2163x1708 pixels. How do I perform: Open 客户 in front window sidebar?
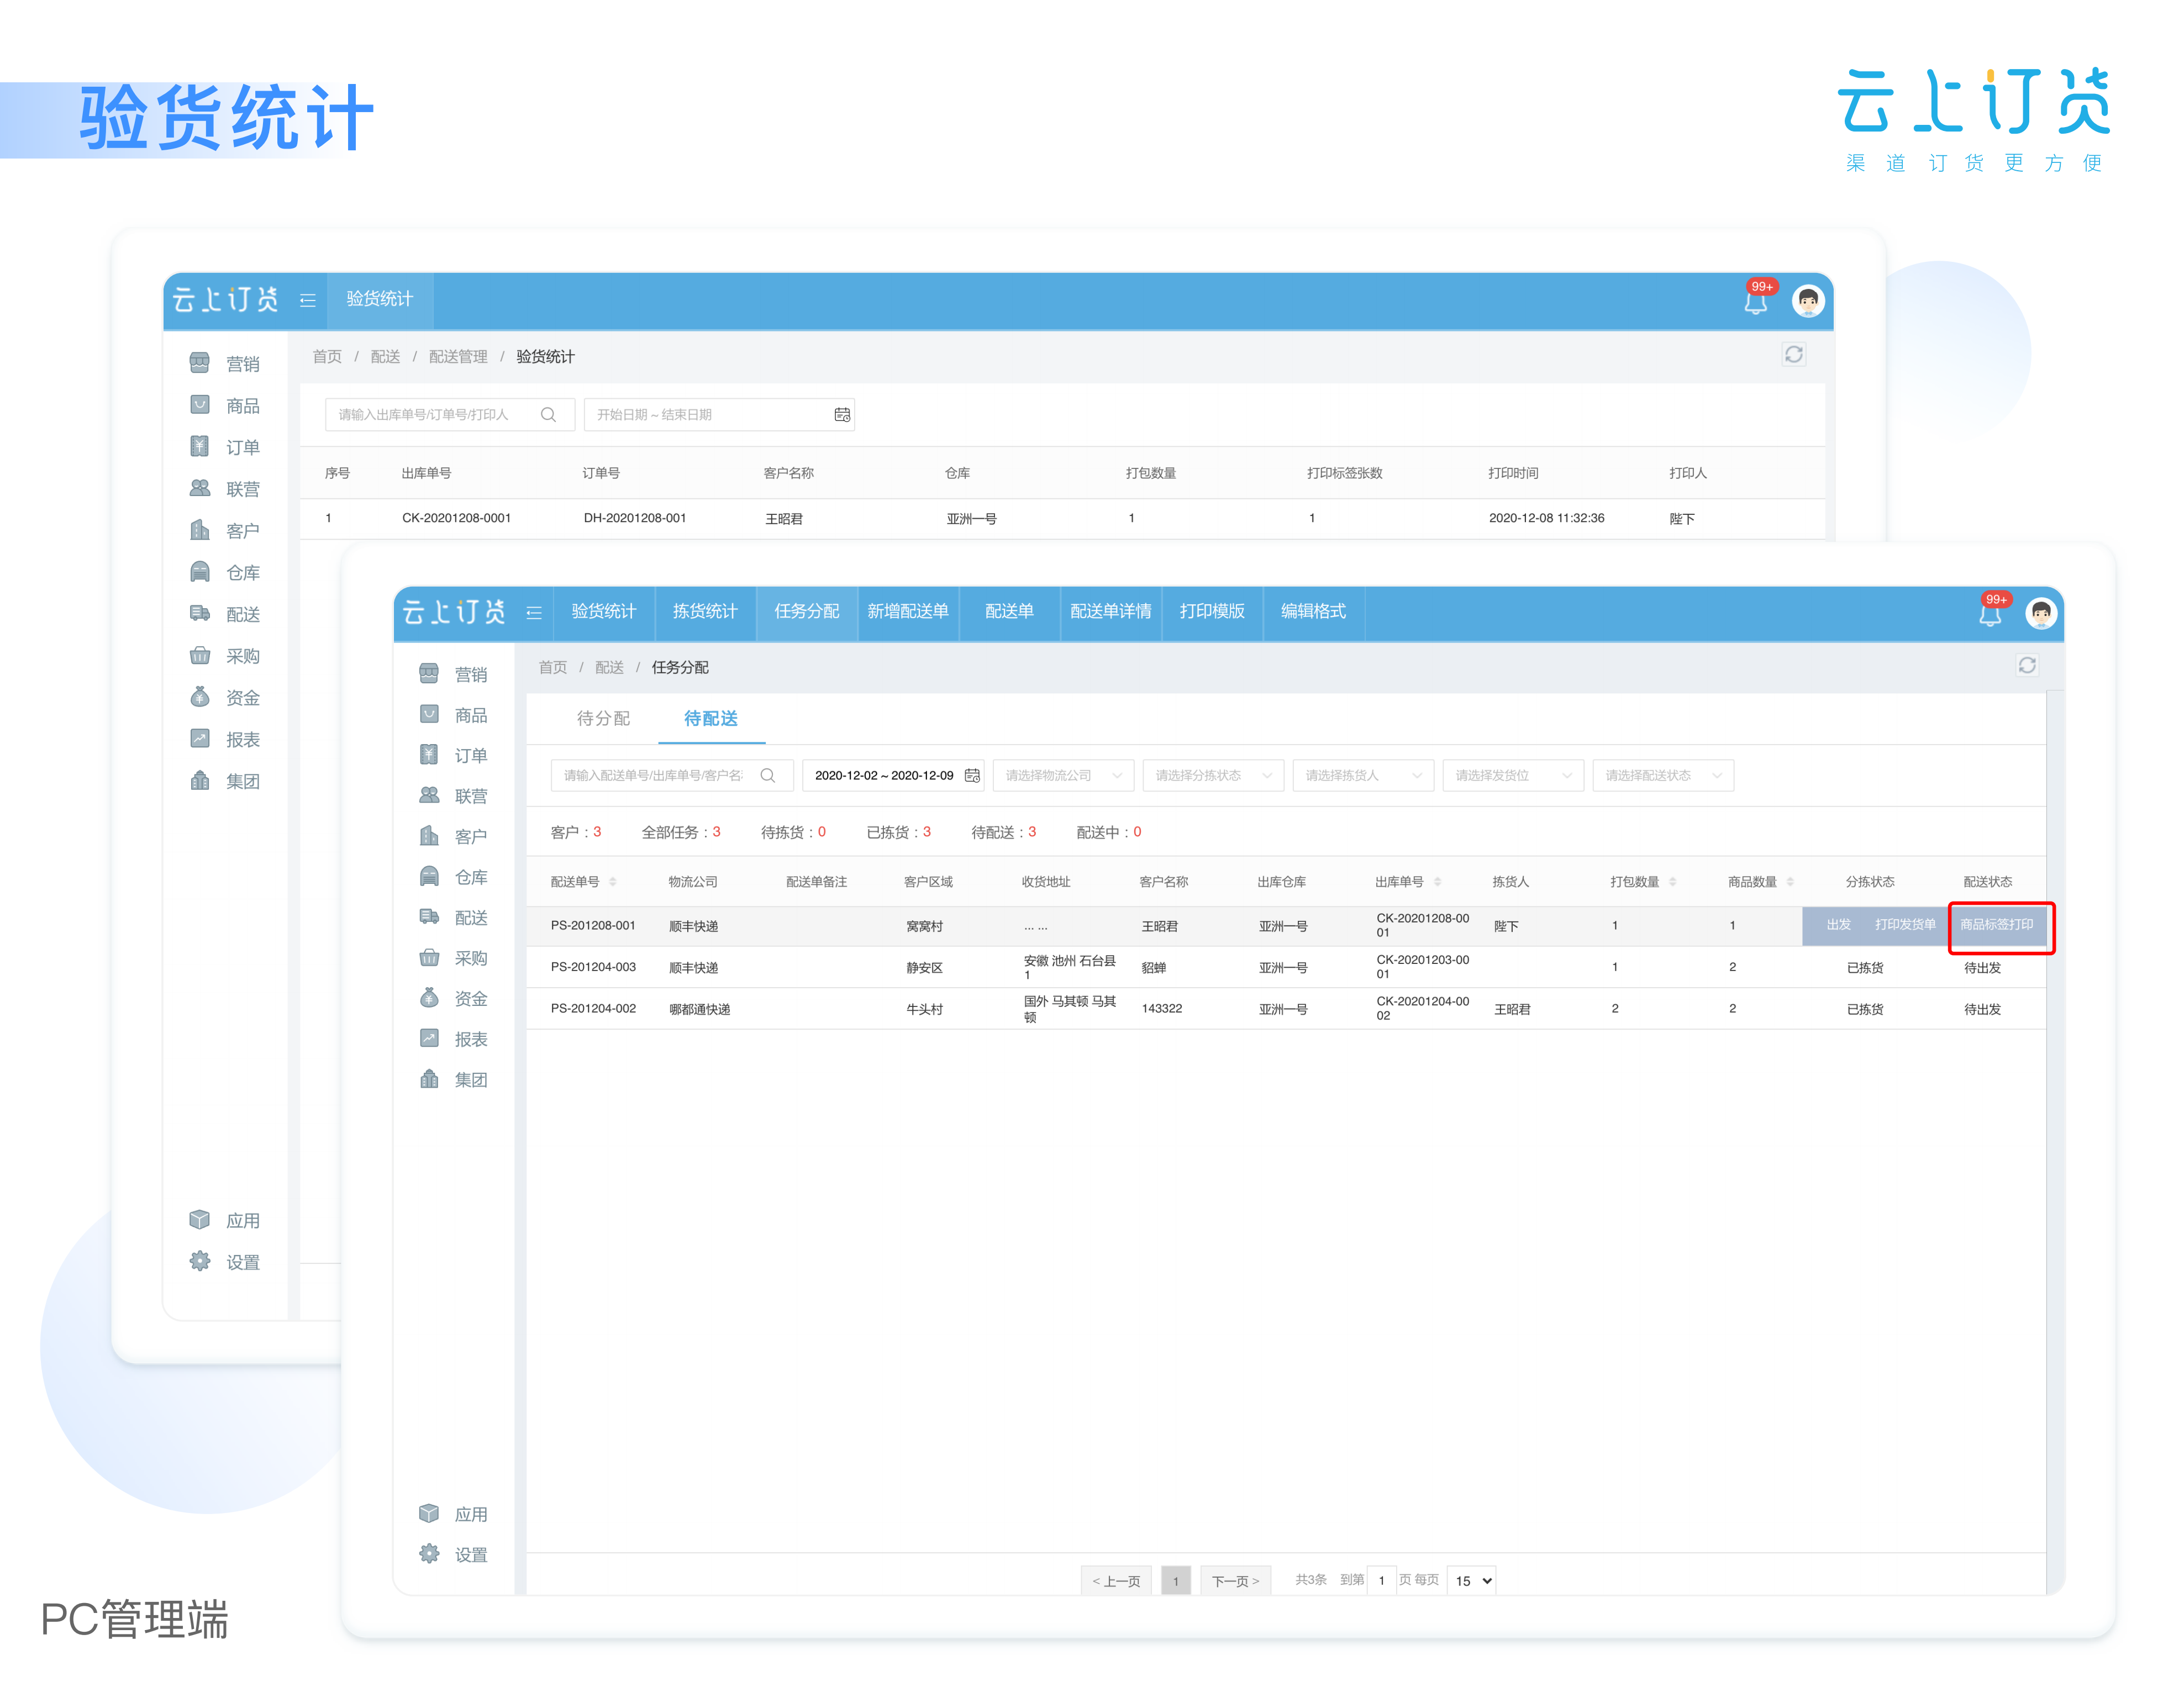(455, 836)
